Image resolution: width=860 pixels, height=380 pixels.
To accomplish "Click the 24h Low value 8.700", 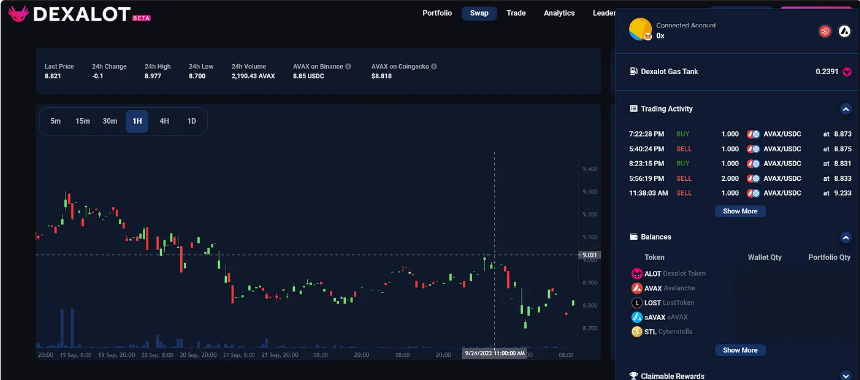I will tap(197, 76).
